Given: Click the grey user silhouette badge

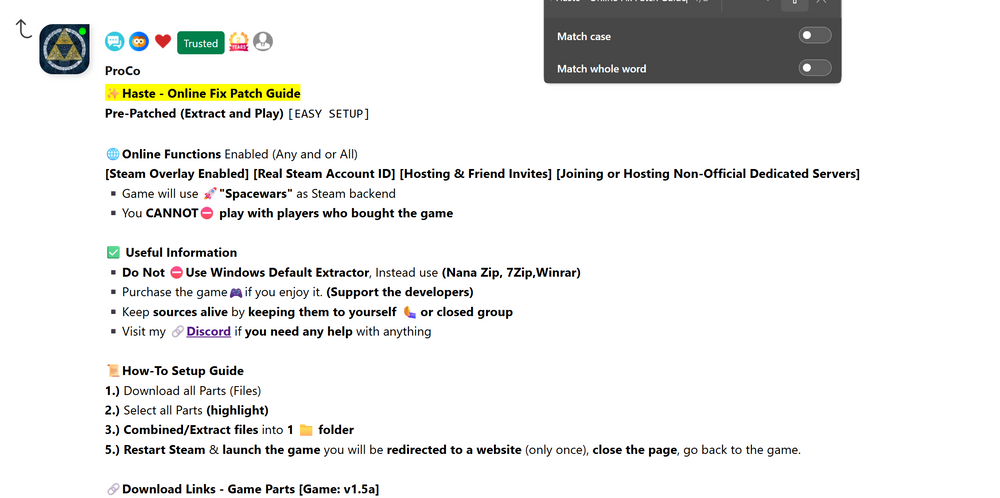Looking at the screenshot, I should coord(263,42).
